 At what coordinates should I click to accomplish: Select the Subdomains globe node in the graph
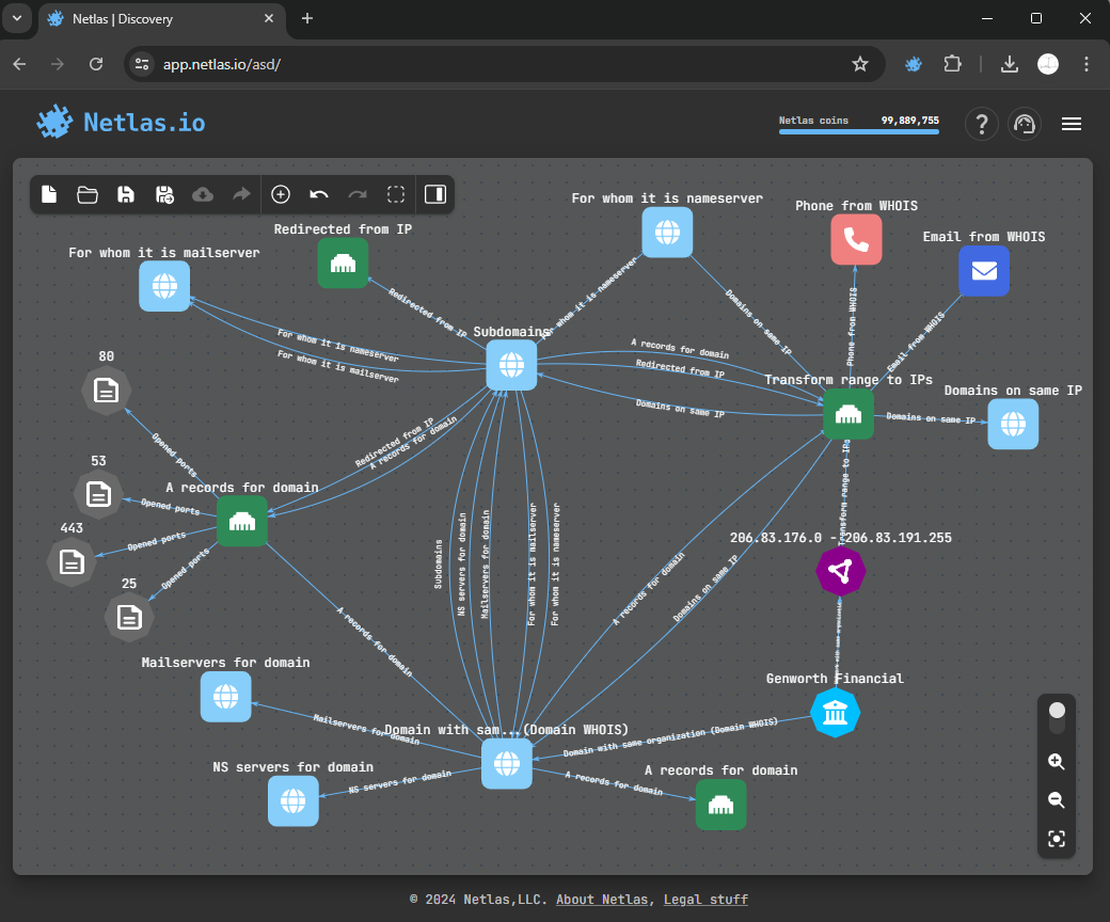coord(511,364)
